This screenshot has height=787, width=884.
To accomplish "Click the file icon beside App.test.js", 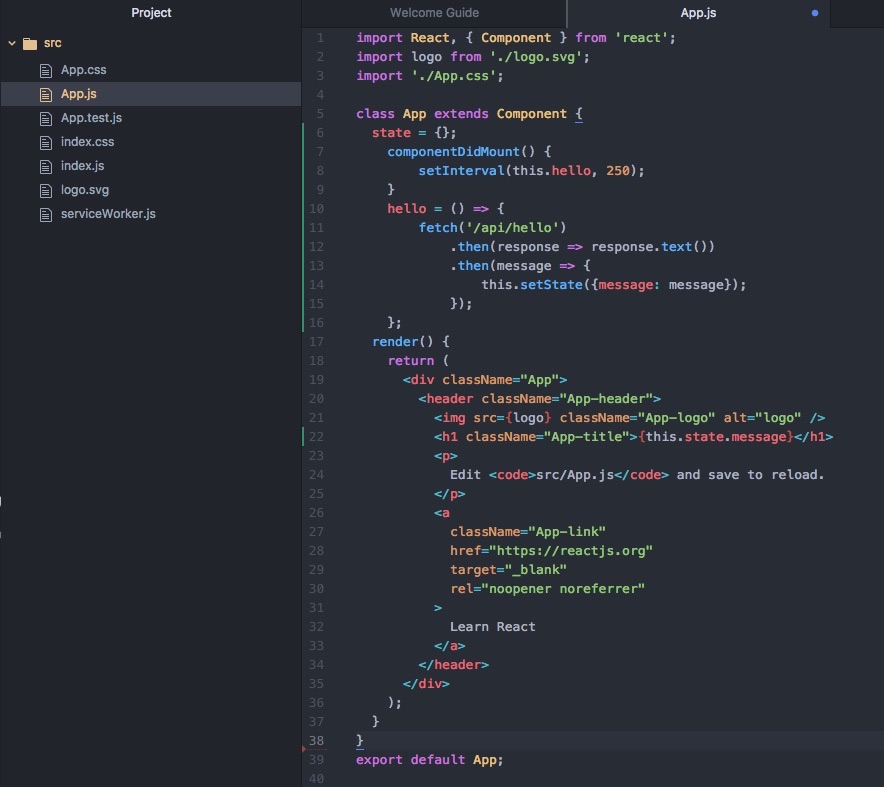I will 46,118.
